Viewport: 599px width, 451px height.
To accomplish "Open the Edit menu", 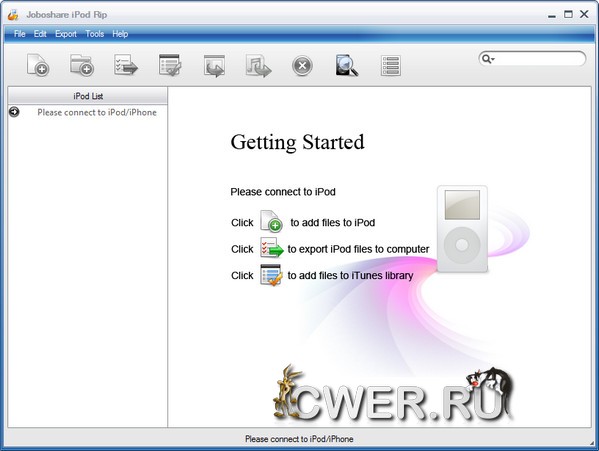I will (x=40, y=34).
